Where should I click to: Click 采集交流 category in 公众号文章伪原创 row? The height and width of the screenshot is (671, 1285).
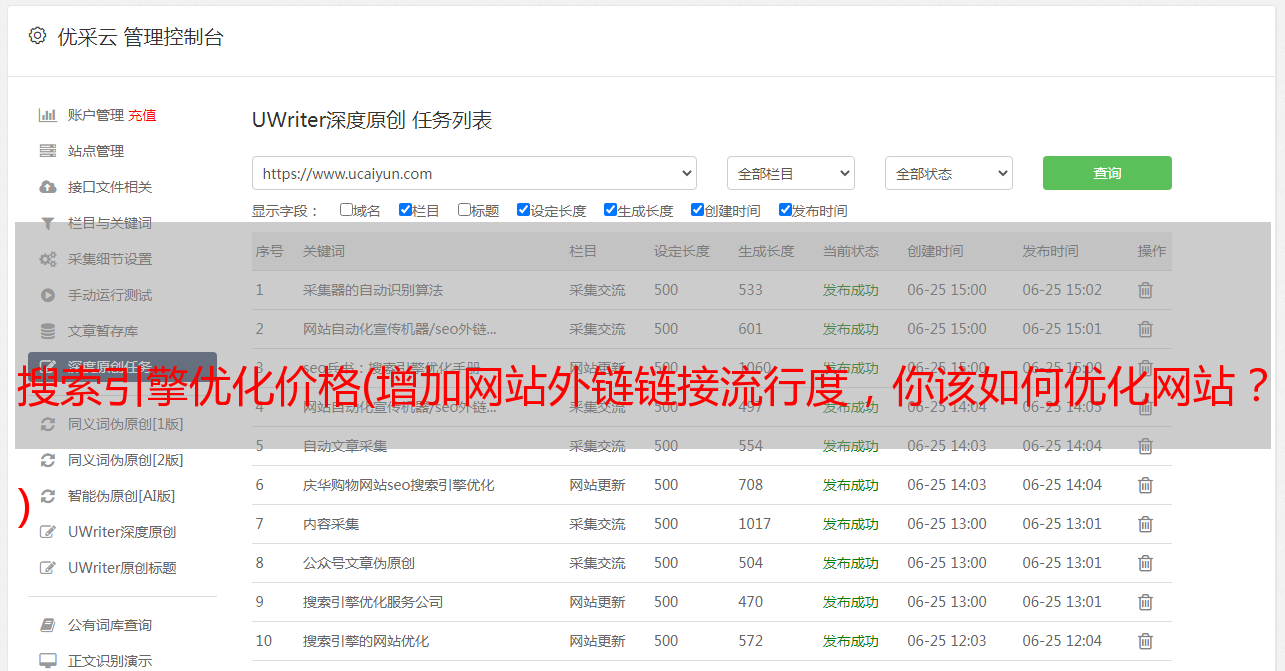pos(597,563)
